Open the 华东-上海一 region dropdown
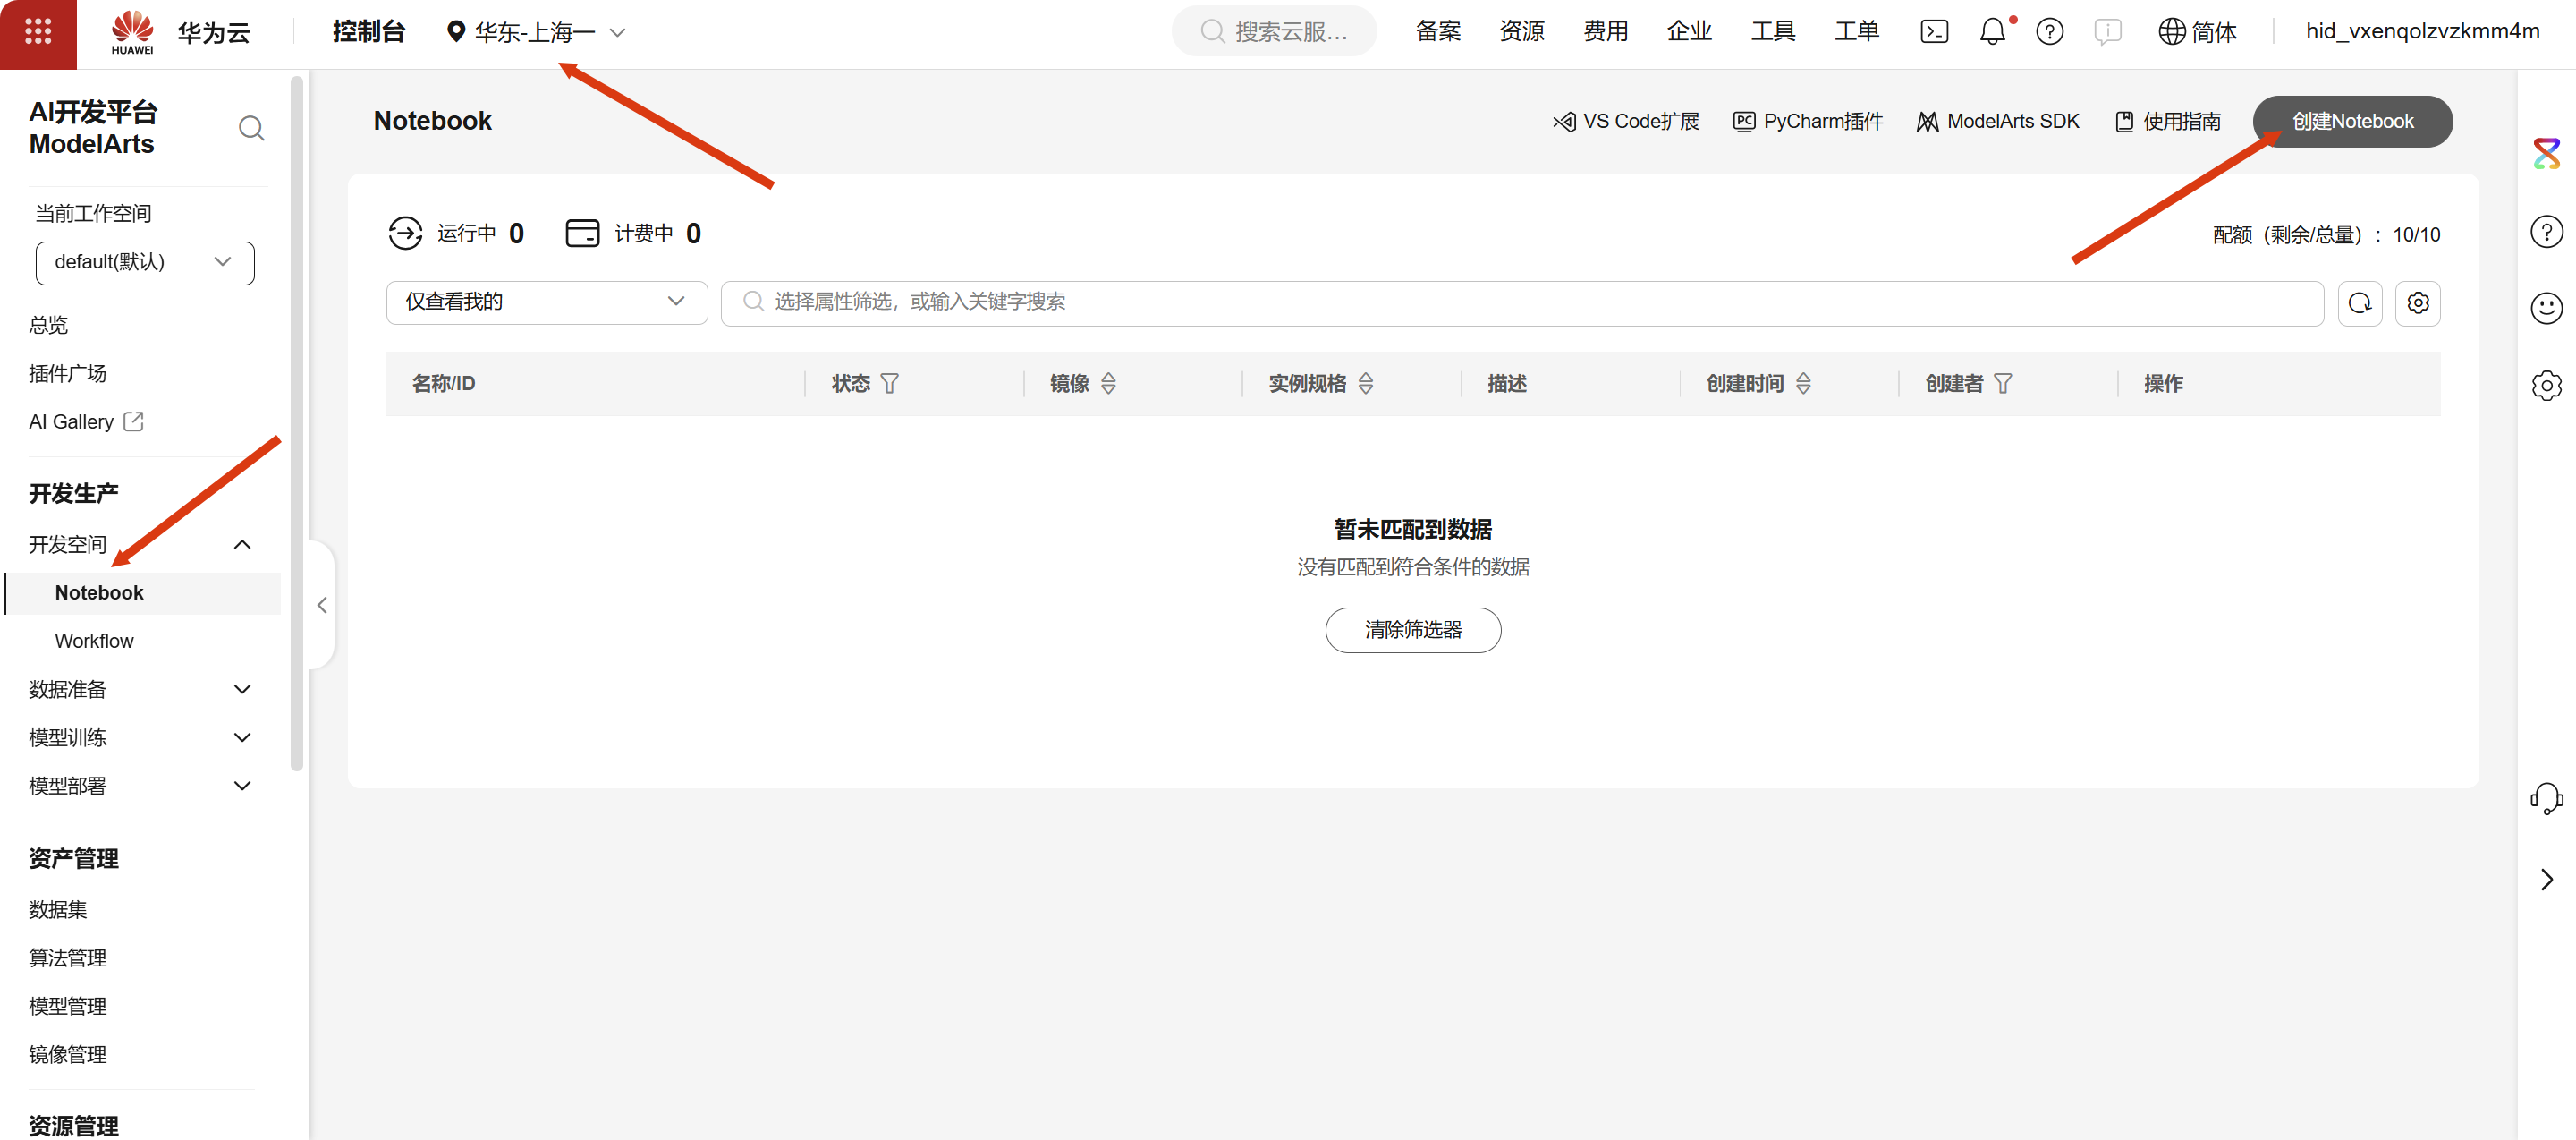 tap(536, 32)
